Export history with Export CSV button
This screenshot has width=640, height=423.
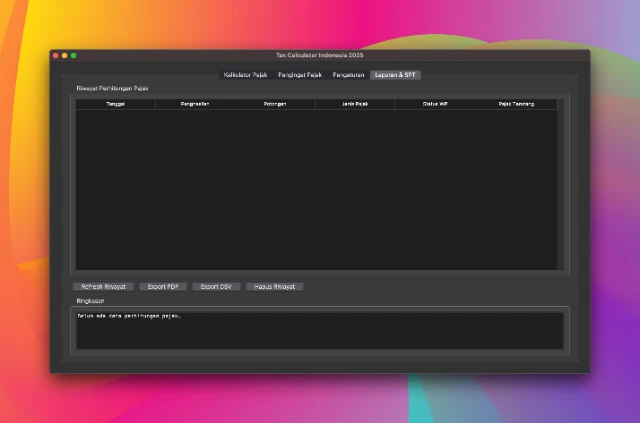(216, 286)
